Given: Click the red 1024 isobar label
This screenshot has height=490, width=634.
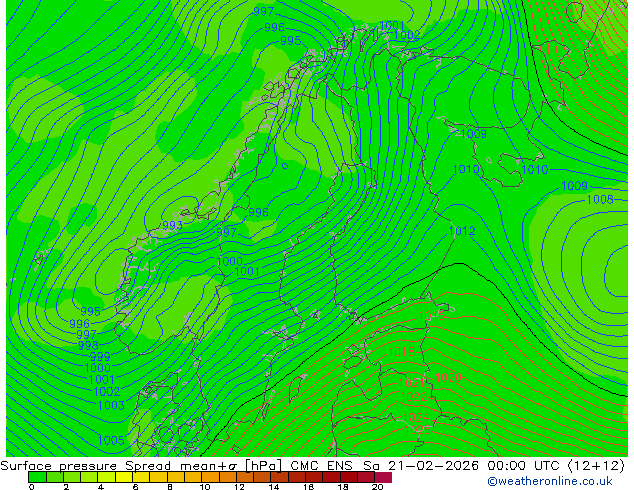Looking at the screenshot, I should [416, 417].
